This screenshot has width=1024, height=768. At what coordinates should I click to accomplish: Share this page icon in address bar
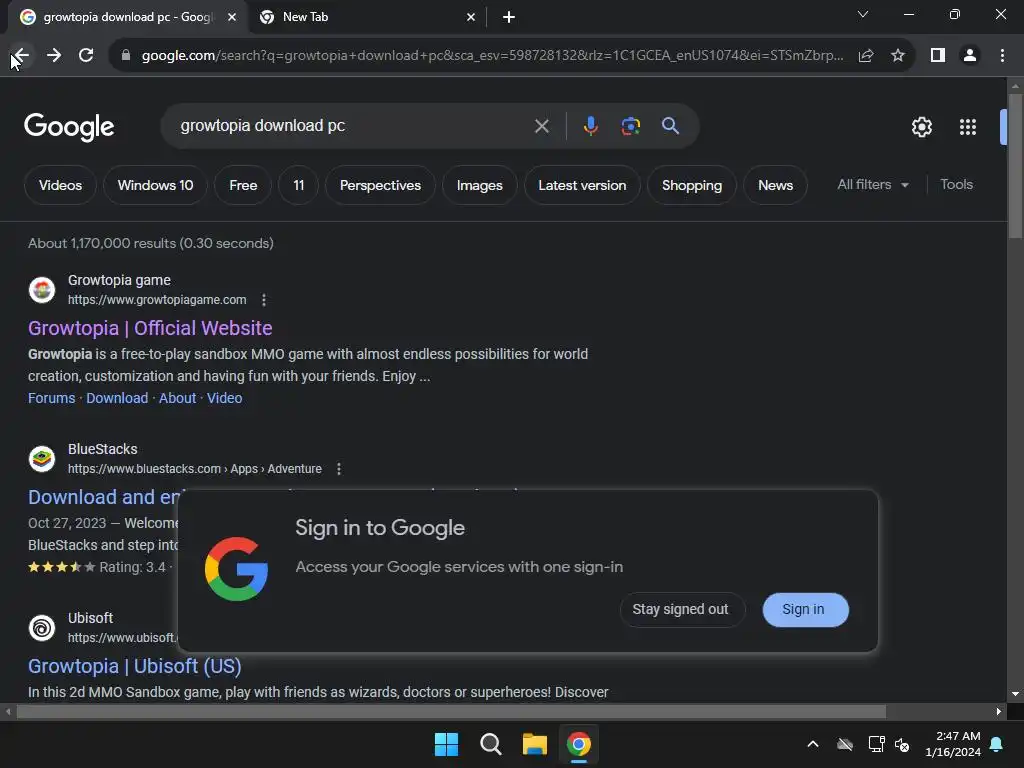tap(865, 56)
